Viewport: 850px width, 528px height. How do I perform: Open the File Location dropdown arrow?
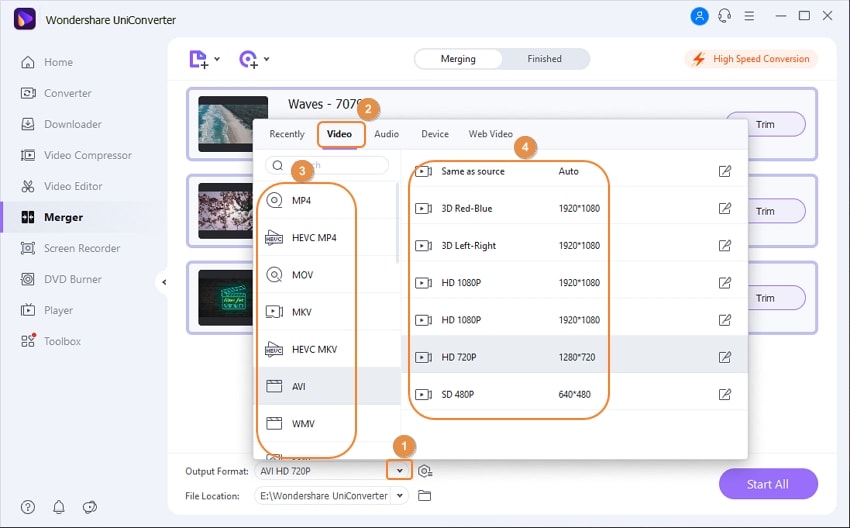[x=400, y=495]
